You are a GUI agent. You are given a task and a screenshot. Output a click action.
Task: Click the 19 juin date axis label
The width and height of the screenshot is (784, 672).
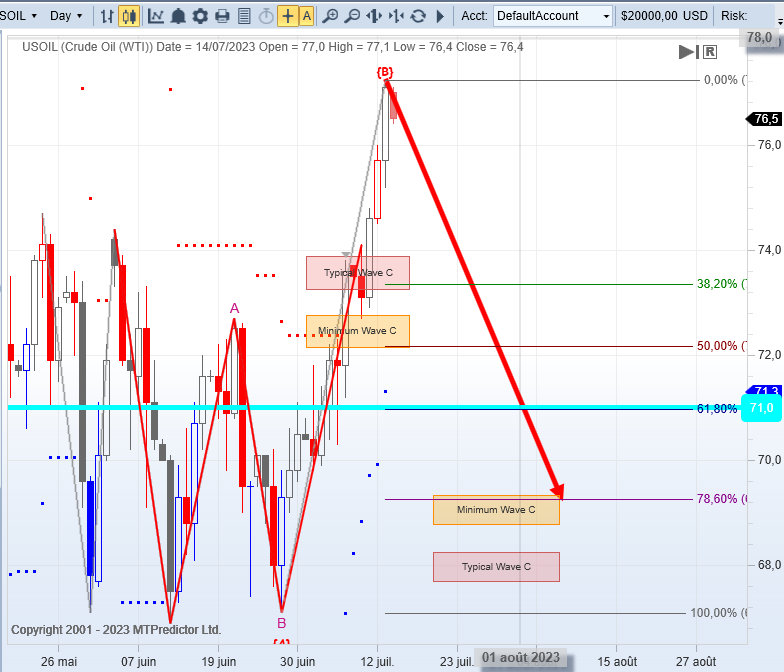(x=218, y=662)
